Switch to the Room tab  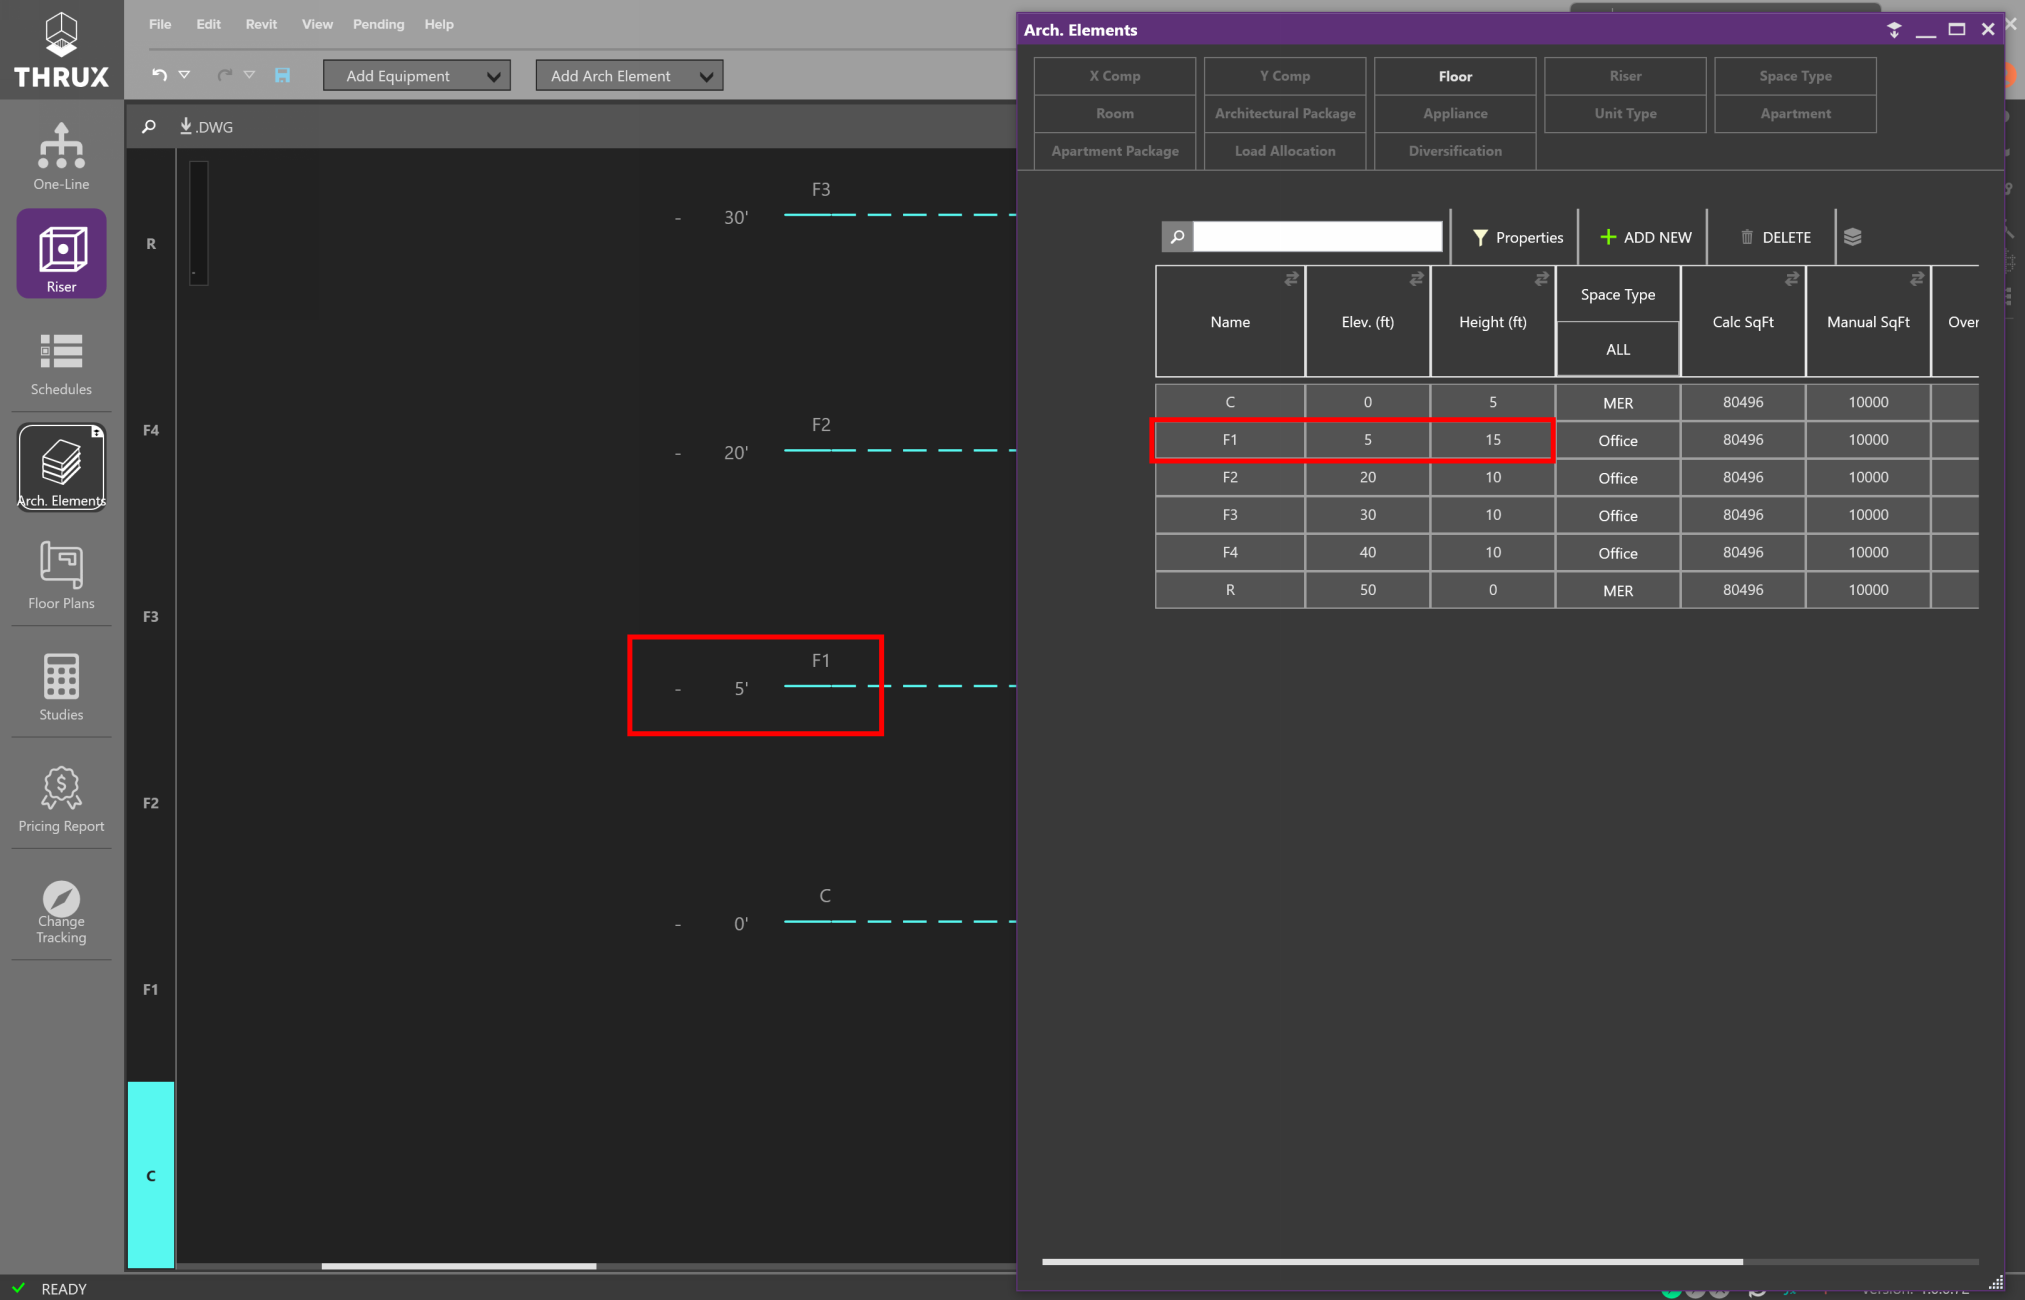1115,114
